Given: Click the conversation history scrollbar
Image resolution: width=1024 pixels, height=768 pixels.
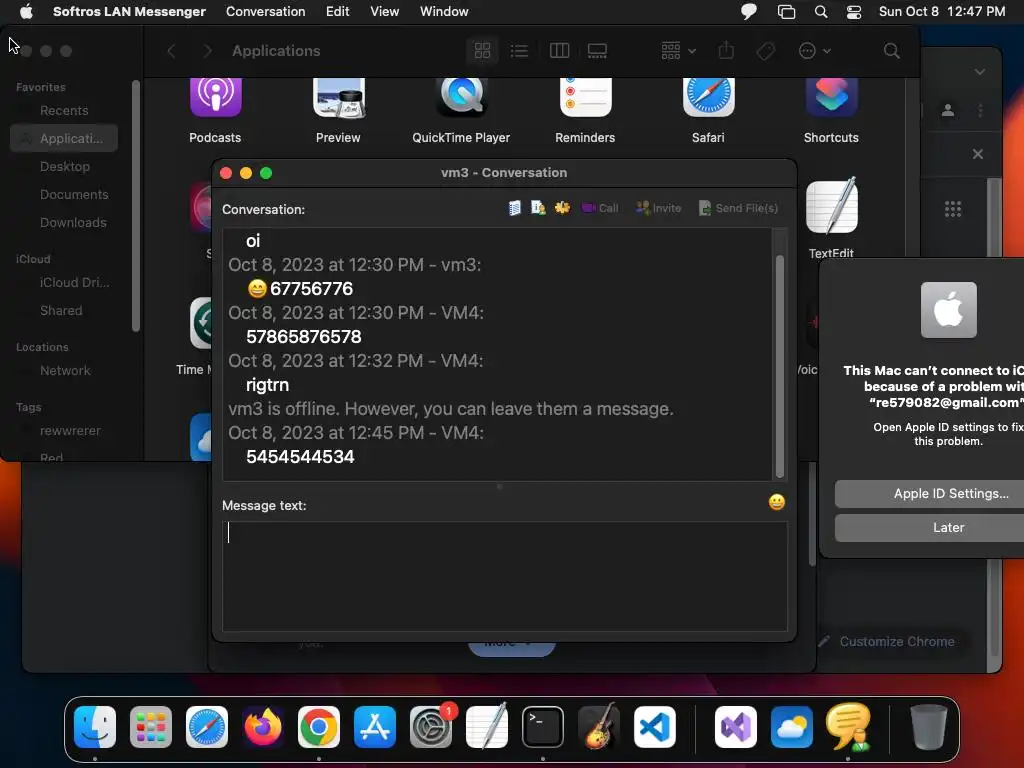Looking at the screenshot, I should click(x=779, y=366).
